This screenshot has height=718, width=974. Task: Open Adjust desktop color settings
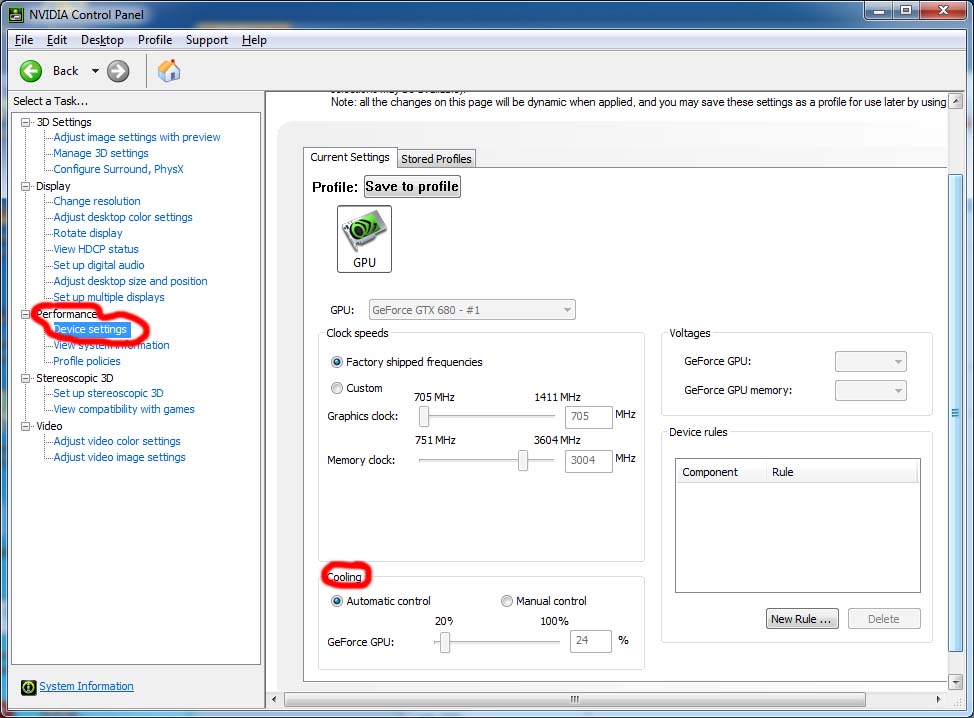click(x=123, y=217)
